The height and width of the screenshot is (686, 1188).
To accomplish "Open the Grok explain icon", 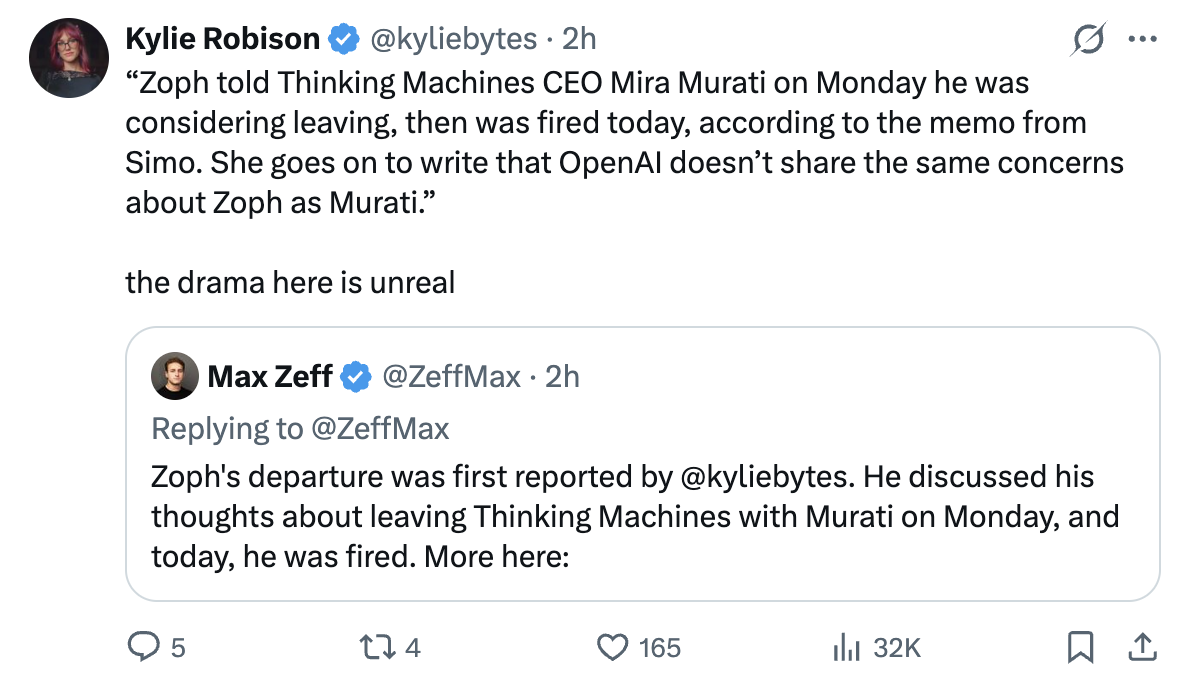I will click(x=1086, y=40).
